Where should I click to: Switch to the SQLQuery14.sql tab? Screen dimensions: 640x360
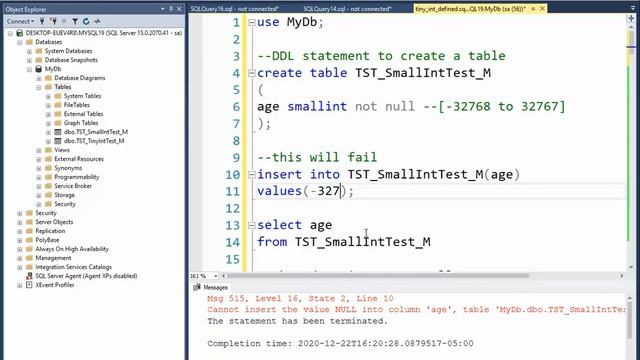tap(347, 9)
